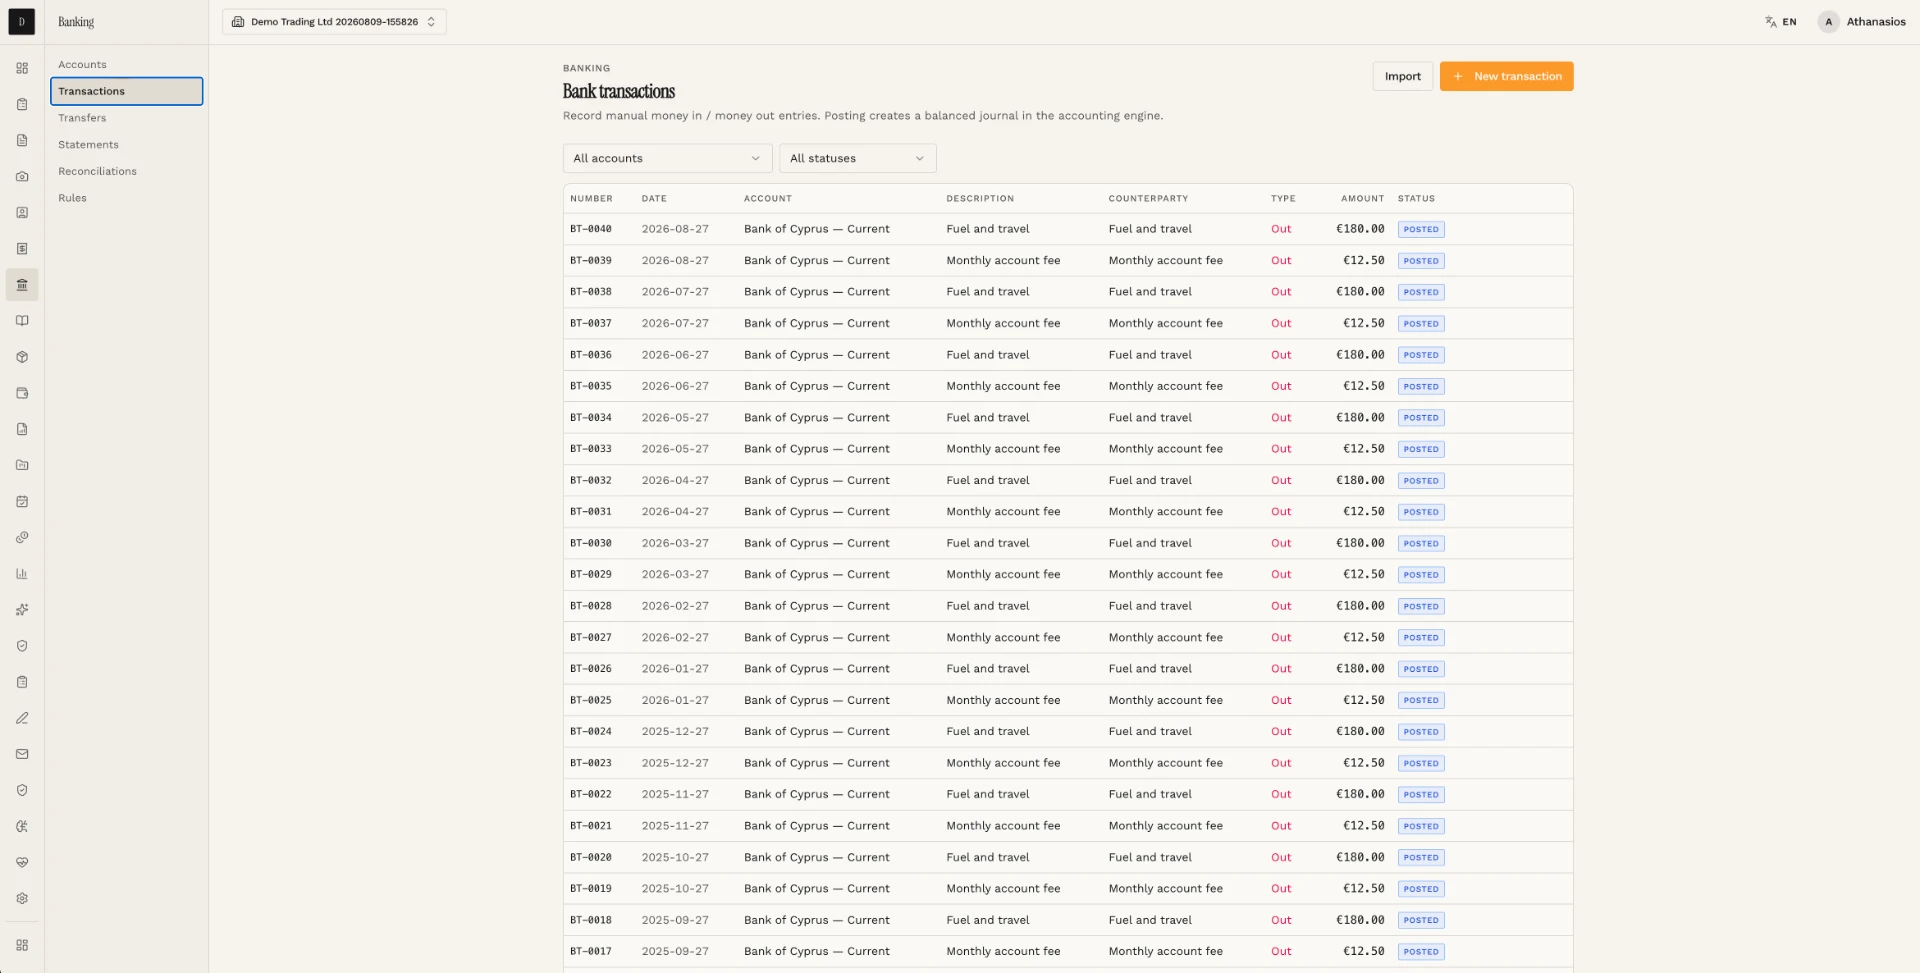
Task: Click the calendar check icon in the sidebar
Action: tap(22, 501)
